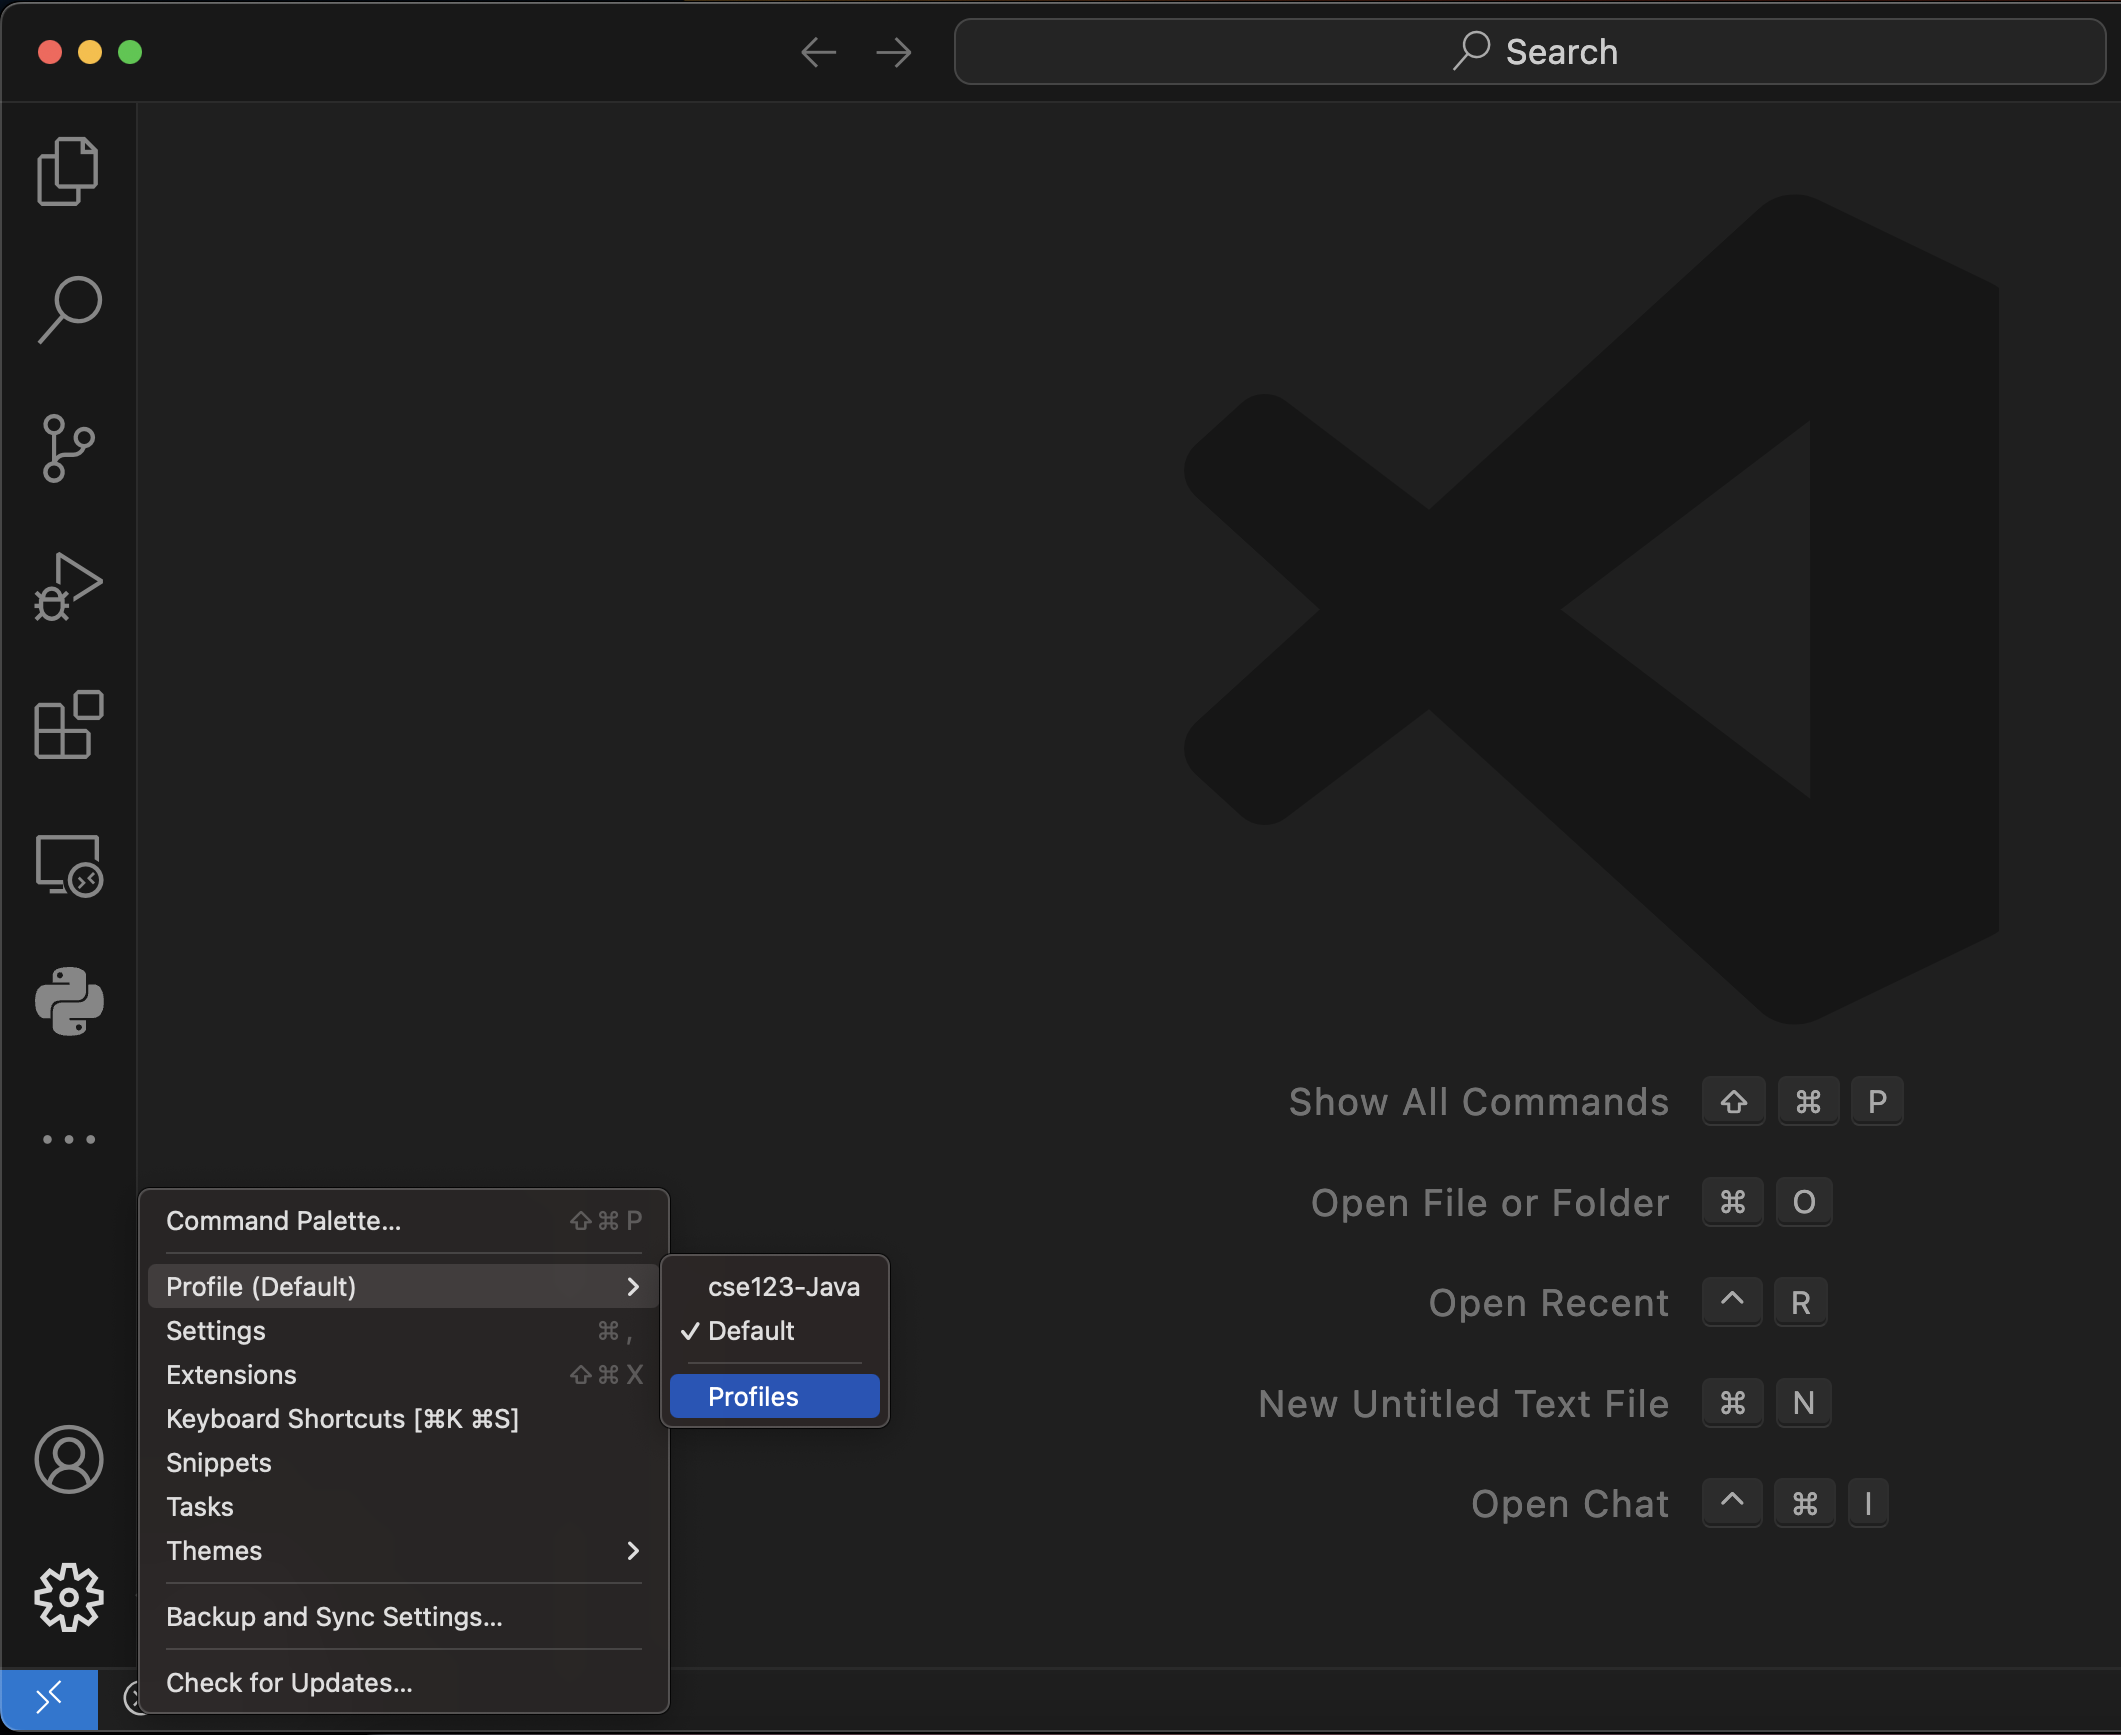This screenshot has height=1735, width=2121.
Task: Open the Explorer sidebar icon
Action: 69,170
